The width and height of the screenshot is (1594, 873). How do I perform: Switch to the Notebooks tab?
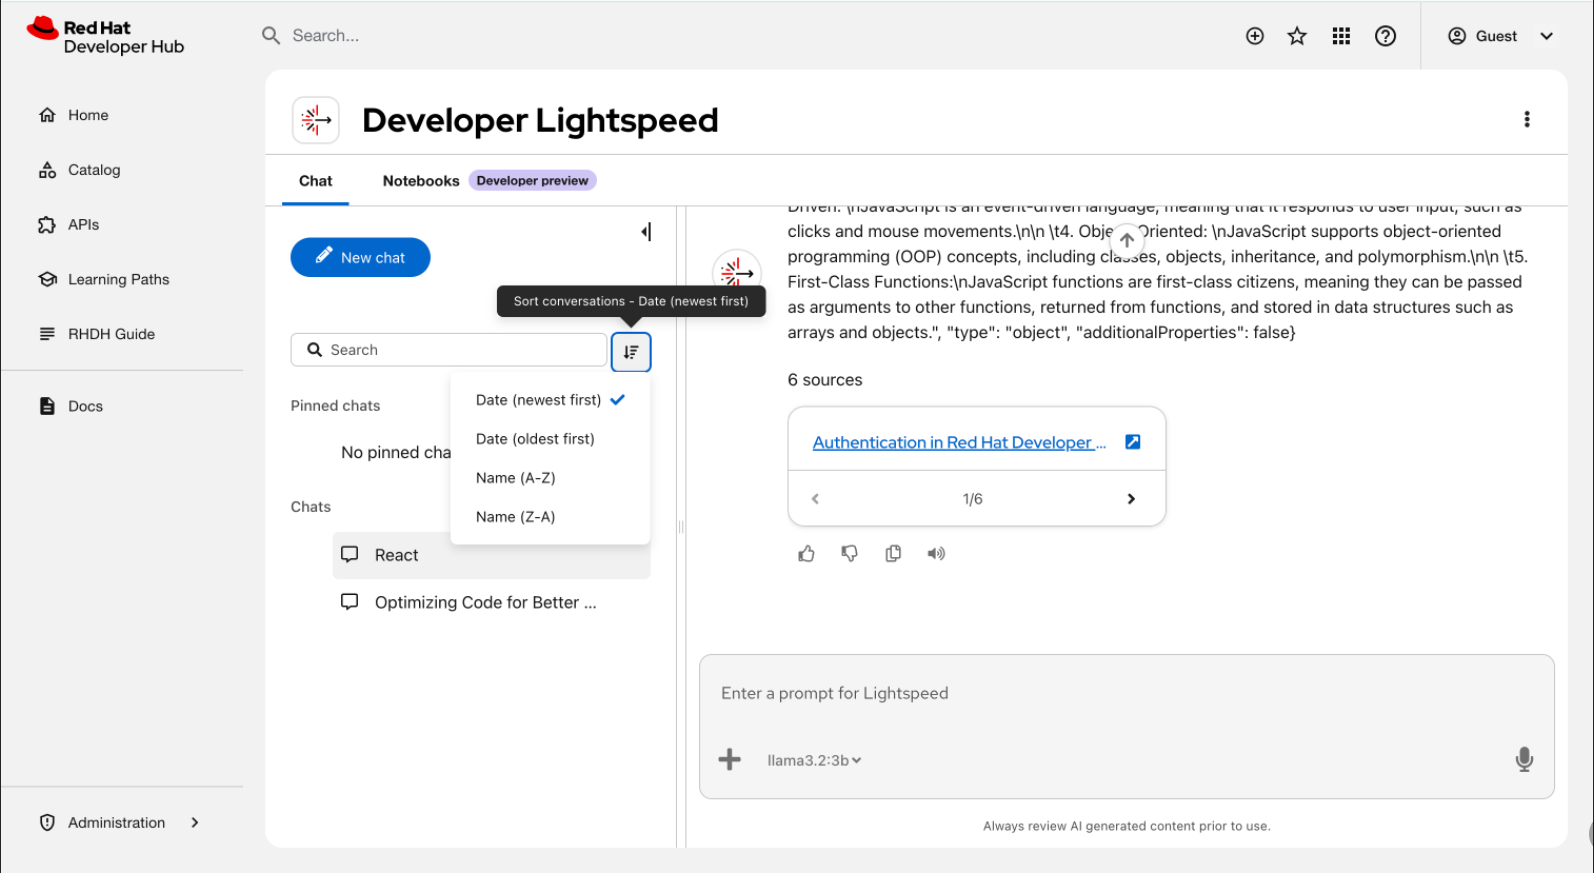point(421,181)
